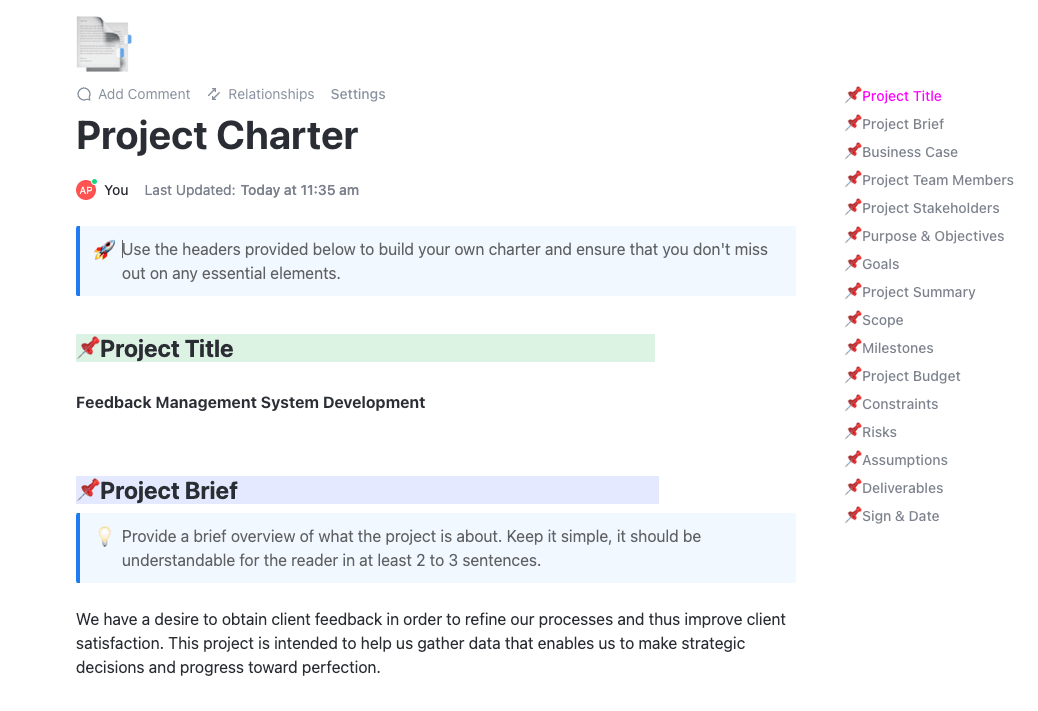
Task: Click the pushpin beside Project Title heading
Action: [88, 348]
